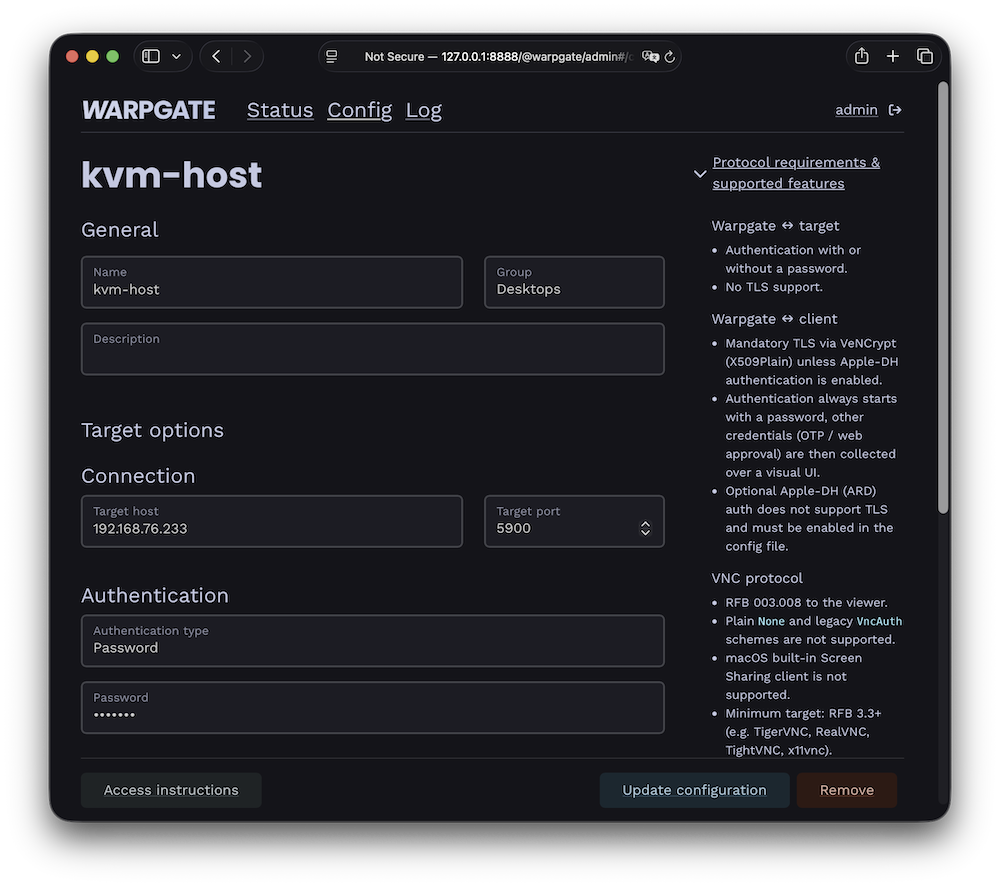This screenshot has height=887, width=1000.
Task: Click the 'VNC protocol' heading
Action: click(x=757, y=578)
